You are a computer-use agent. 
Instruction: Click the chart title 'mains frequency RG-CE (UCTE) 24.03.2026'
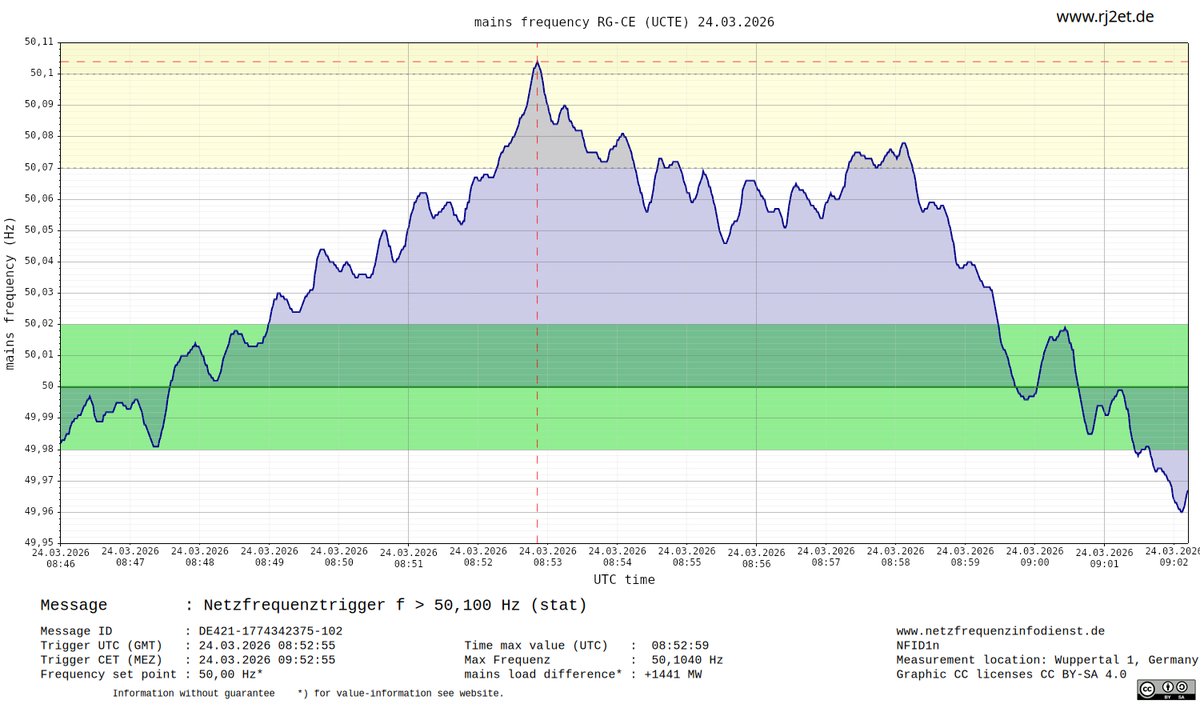pos(624,22)
